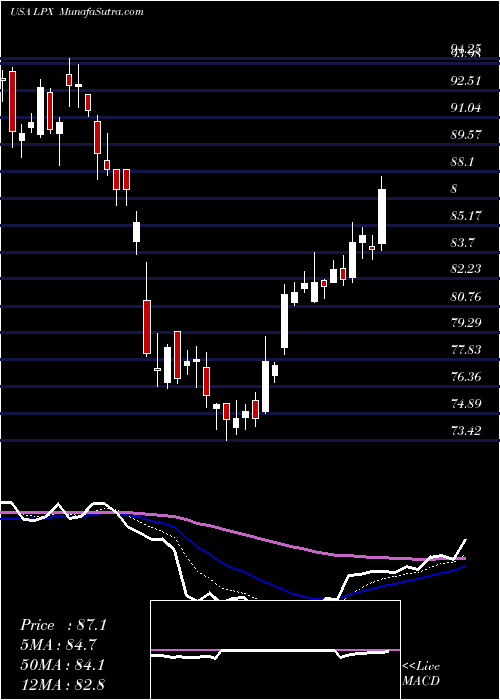Click the 79.29 price axis label
Image resolution: width=500 pixels, height=700 pixels.
(x=466, y=322)
